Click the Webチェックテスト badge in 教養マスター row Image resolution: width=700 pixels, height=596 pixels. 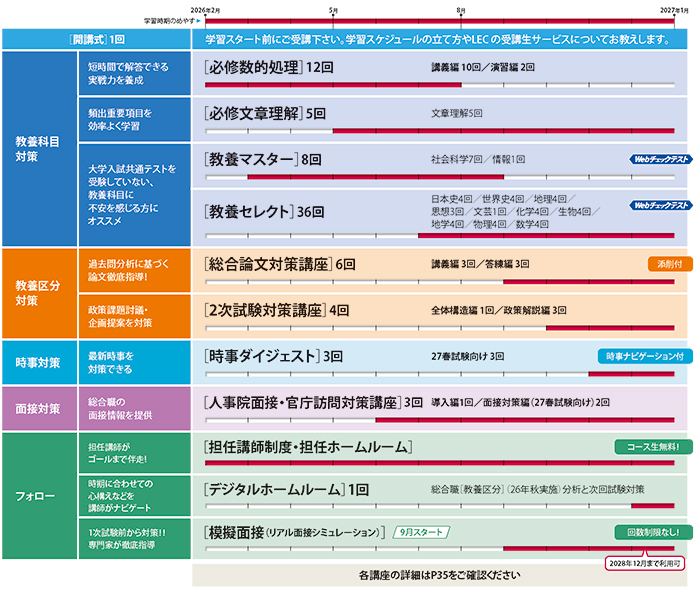tap(660, 159)
